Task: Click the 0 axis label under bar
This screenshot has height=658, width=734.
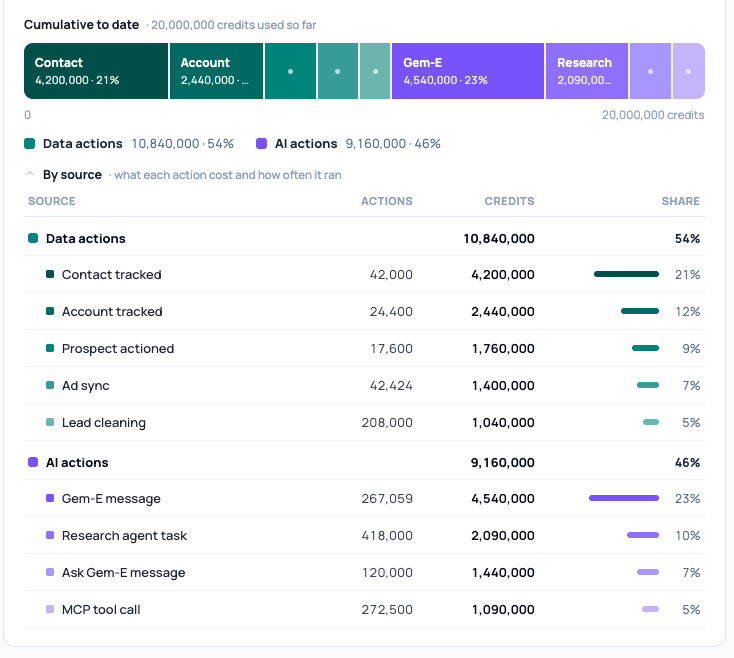Action: pyautogui.click(x=28, y=115)
